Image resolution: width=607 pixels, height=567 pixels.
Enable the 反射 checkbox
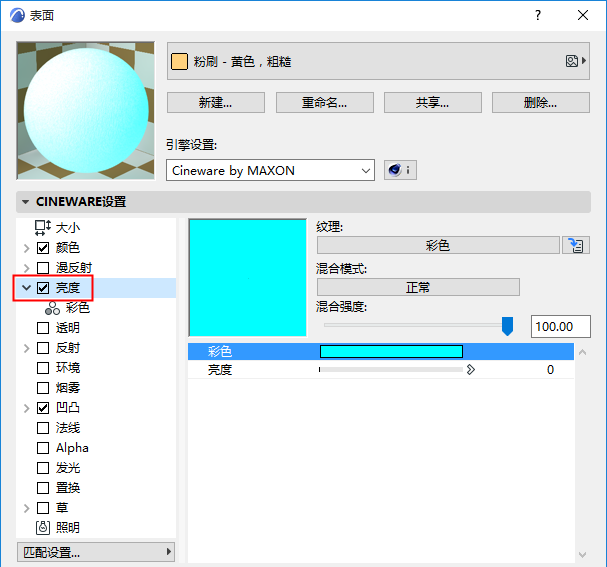pyautogui.click(x=43, y=348)
